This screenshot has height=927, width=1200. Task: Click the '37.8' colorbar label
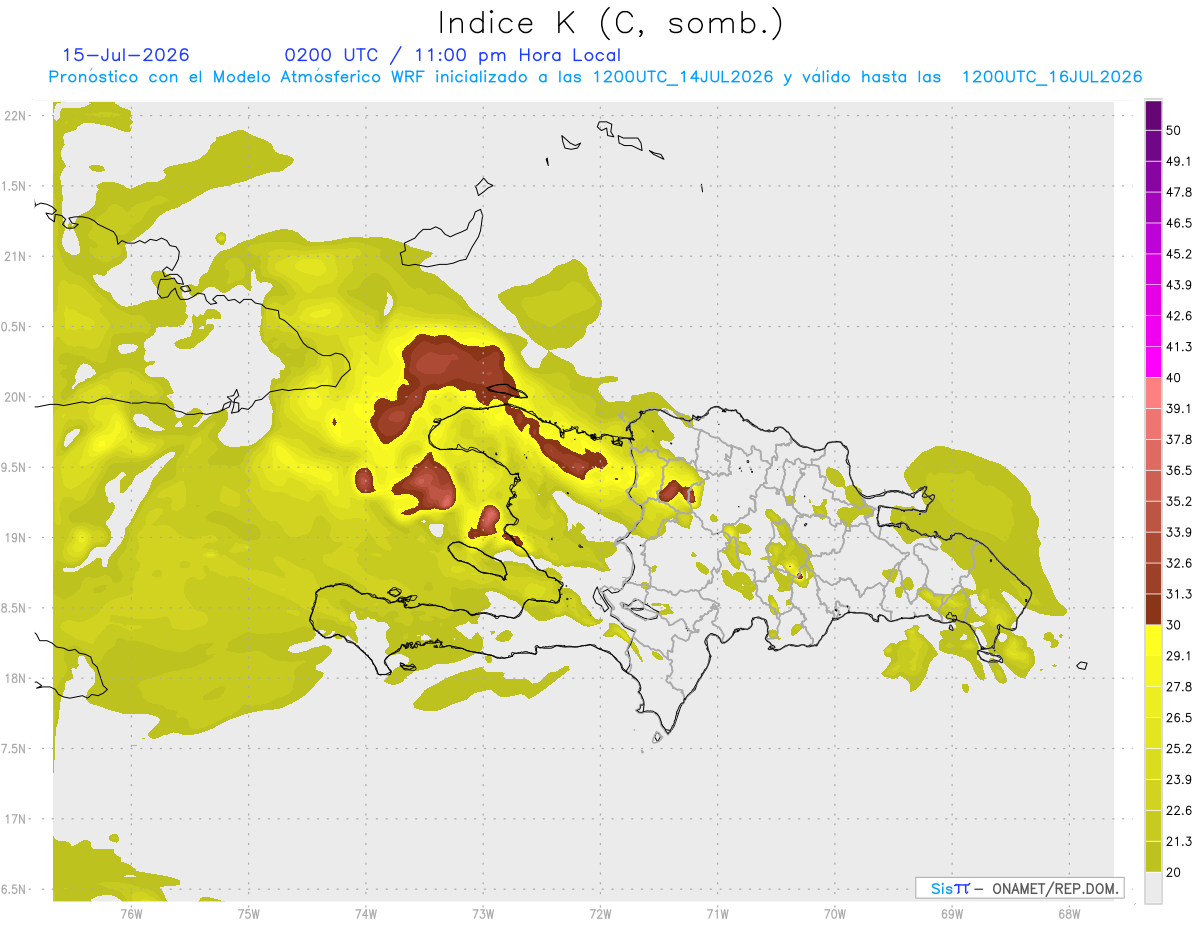coord(1179,439)
